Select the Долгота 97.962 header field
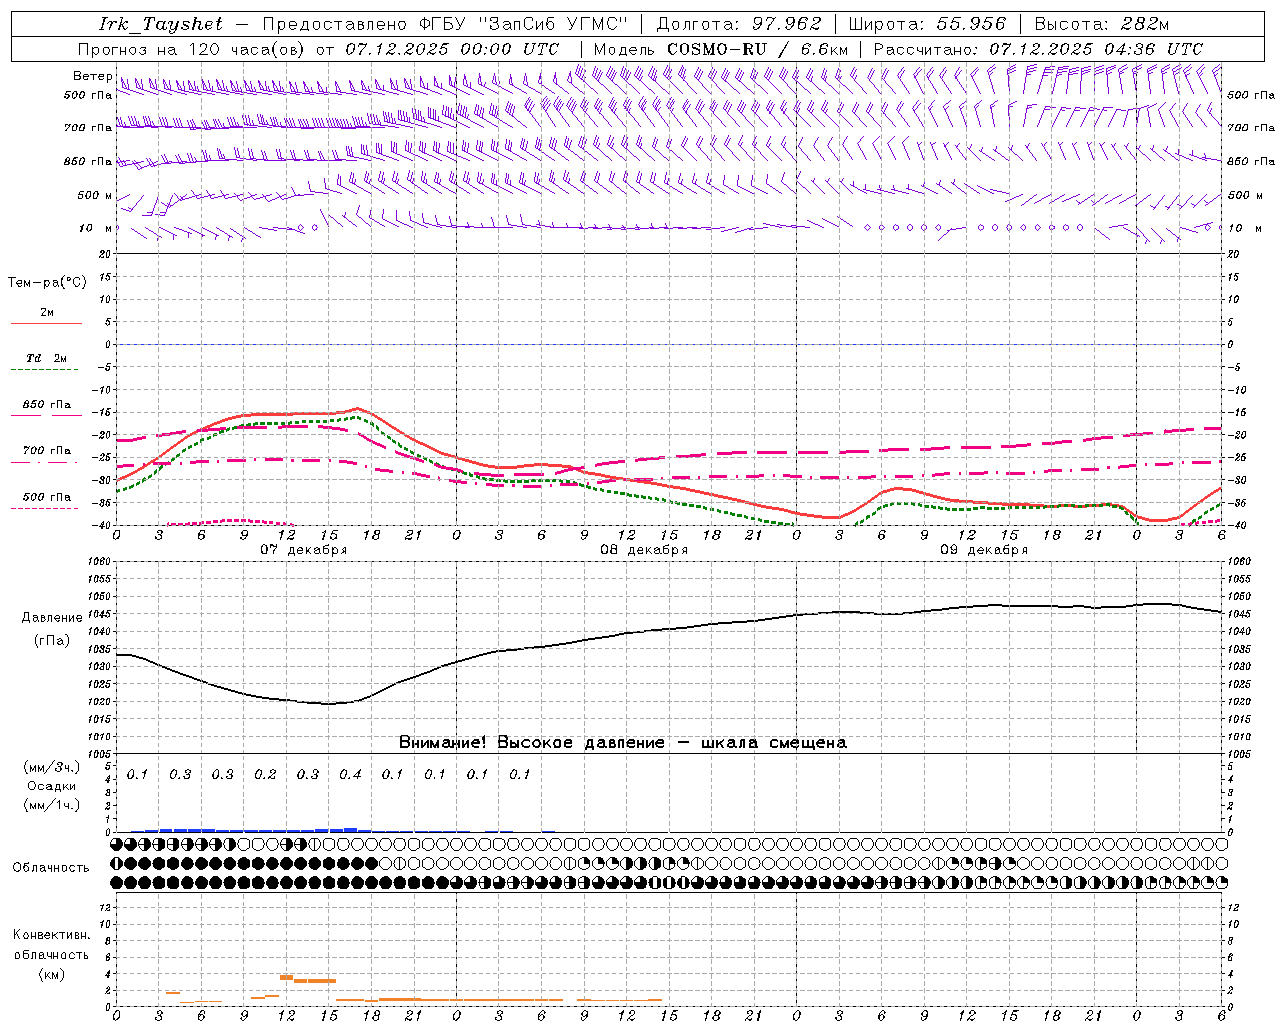Image resolution: width=1280 pixels, height=1024 pixels. [738, 24]
